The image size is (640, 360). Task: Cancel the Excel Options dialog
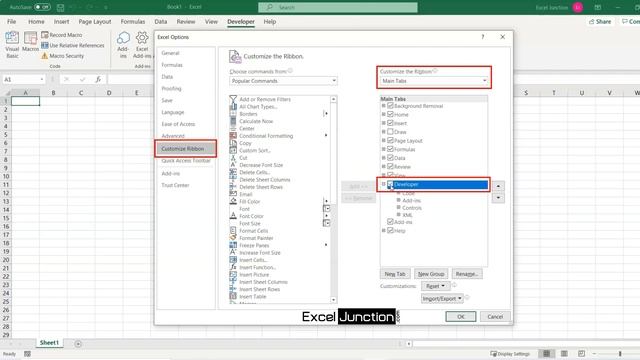[x=495, y=317]
